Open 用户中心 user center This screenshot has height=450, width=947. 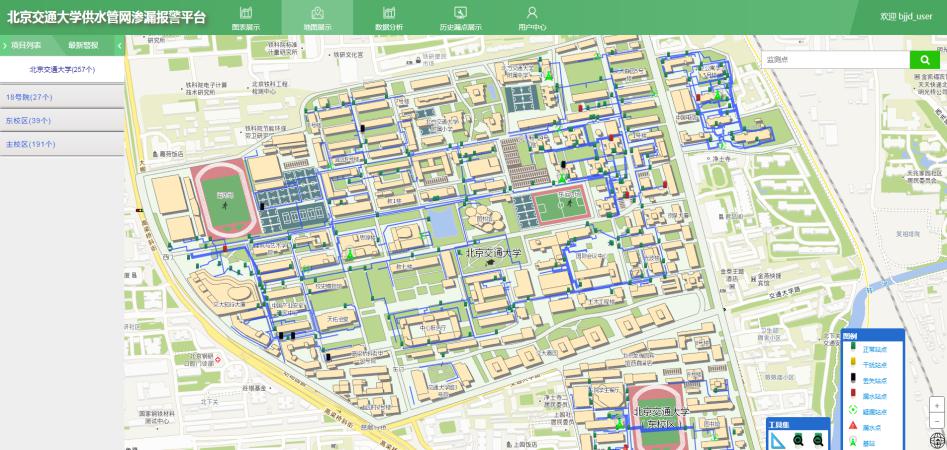tap(532, 18)
